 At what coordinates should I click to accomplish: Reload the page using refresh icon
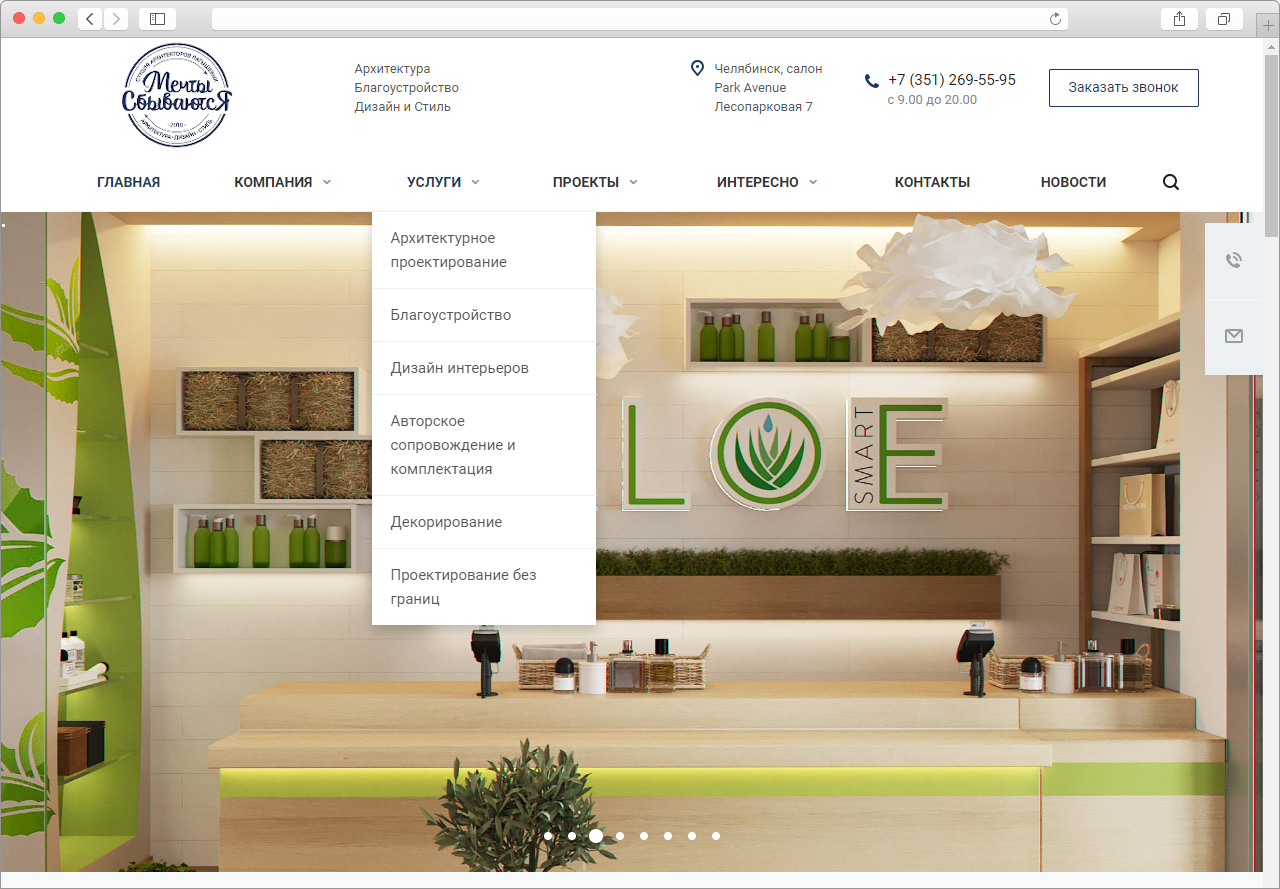tap(1055, 19)
